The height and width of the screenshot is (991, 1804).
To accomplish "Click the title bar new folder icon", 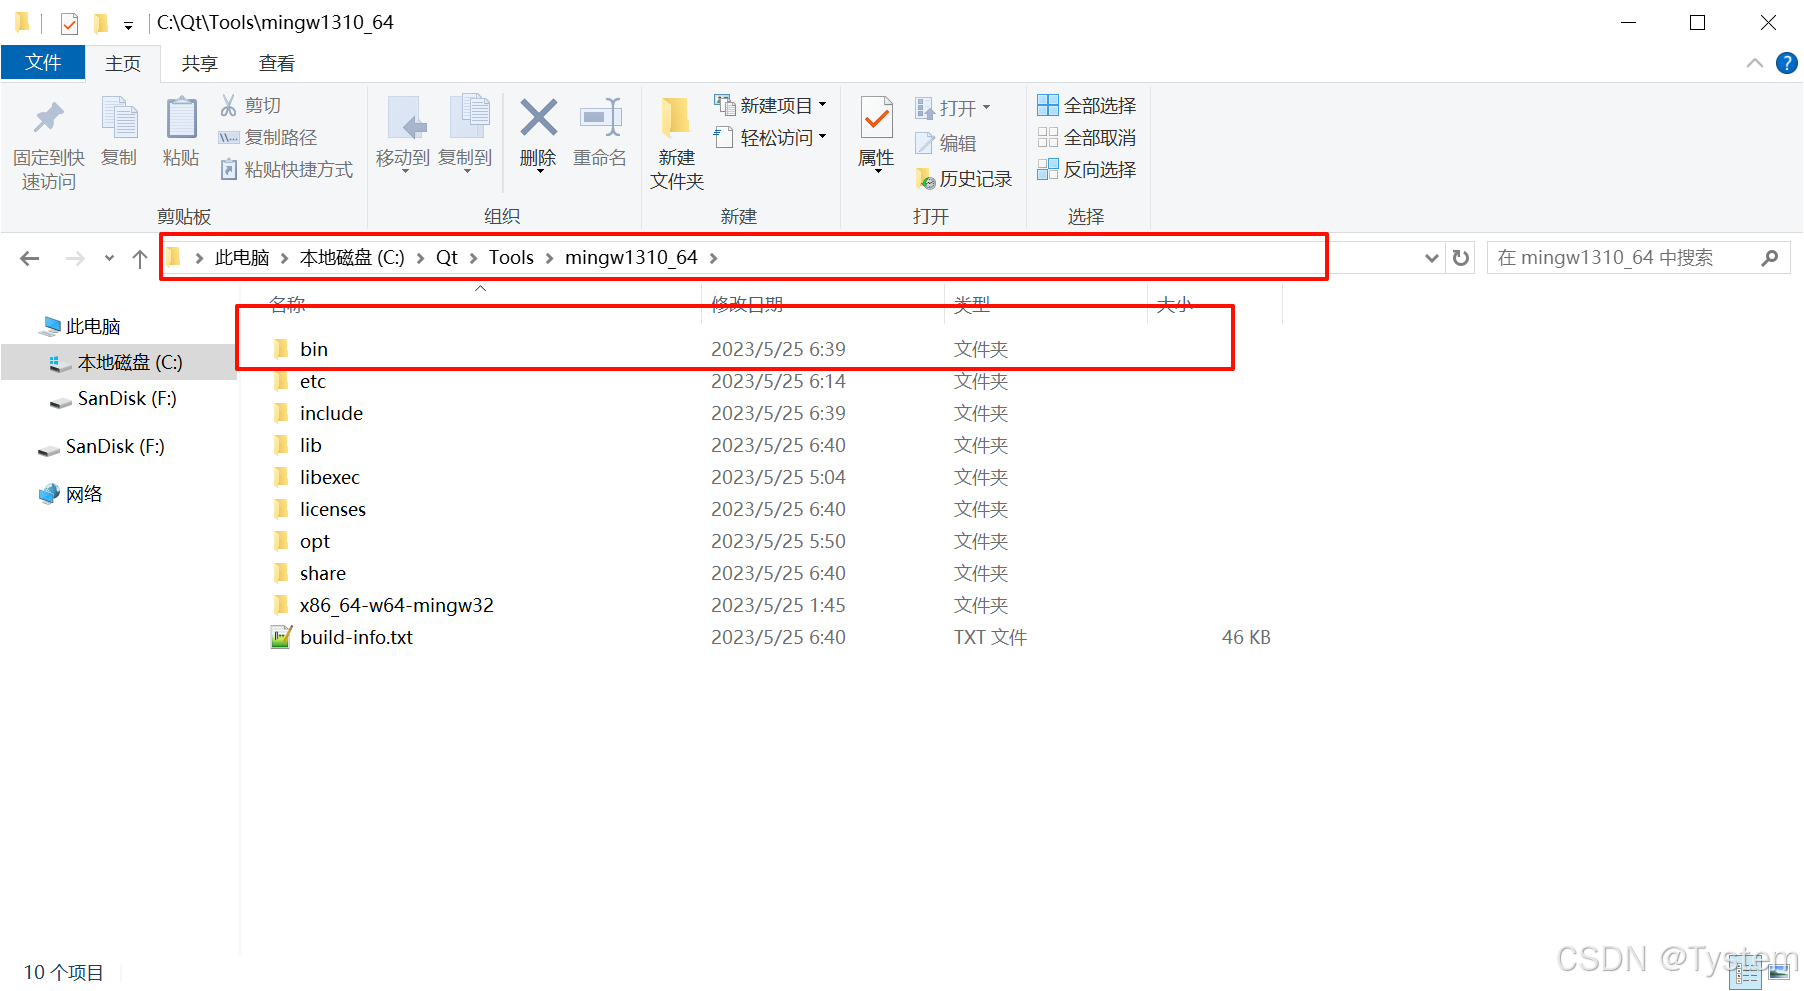I will 101,23.
